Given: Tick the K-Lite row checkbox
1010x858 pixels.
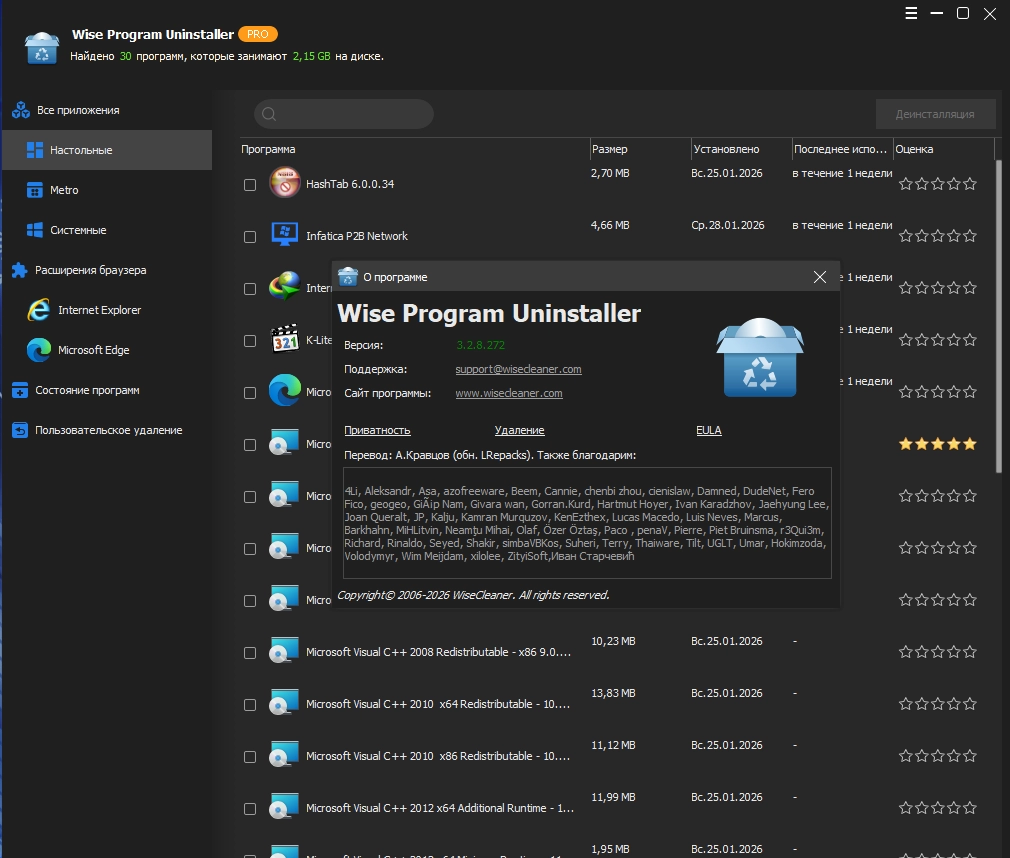Looking at the screenshot, I should coord(250,341).
